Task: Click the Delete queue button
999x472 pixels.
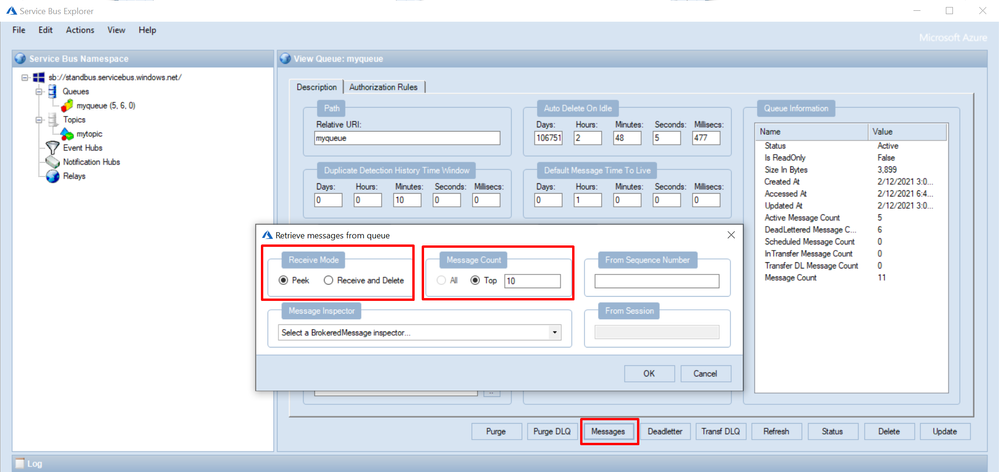Action: (x=889, y=431)
